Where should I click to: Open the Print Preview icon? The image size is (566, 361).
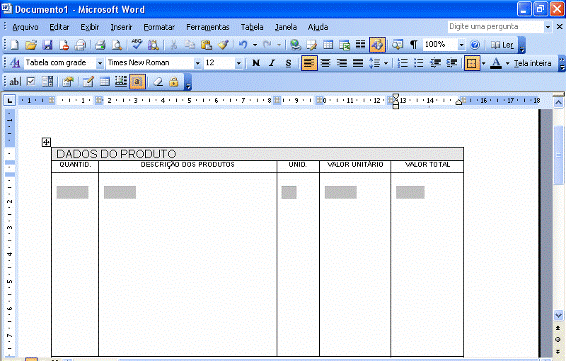pyautogui.click(x=117, y=45)
